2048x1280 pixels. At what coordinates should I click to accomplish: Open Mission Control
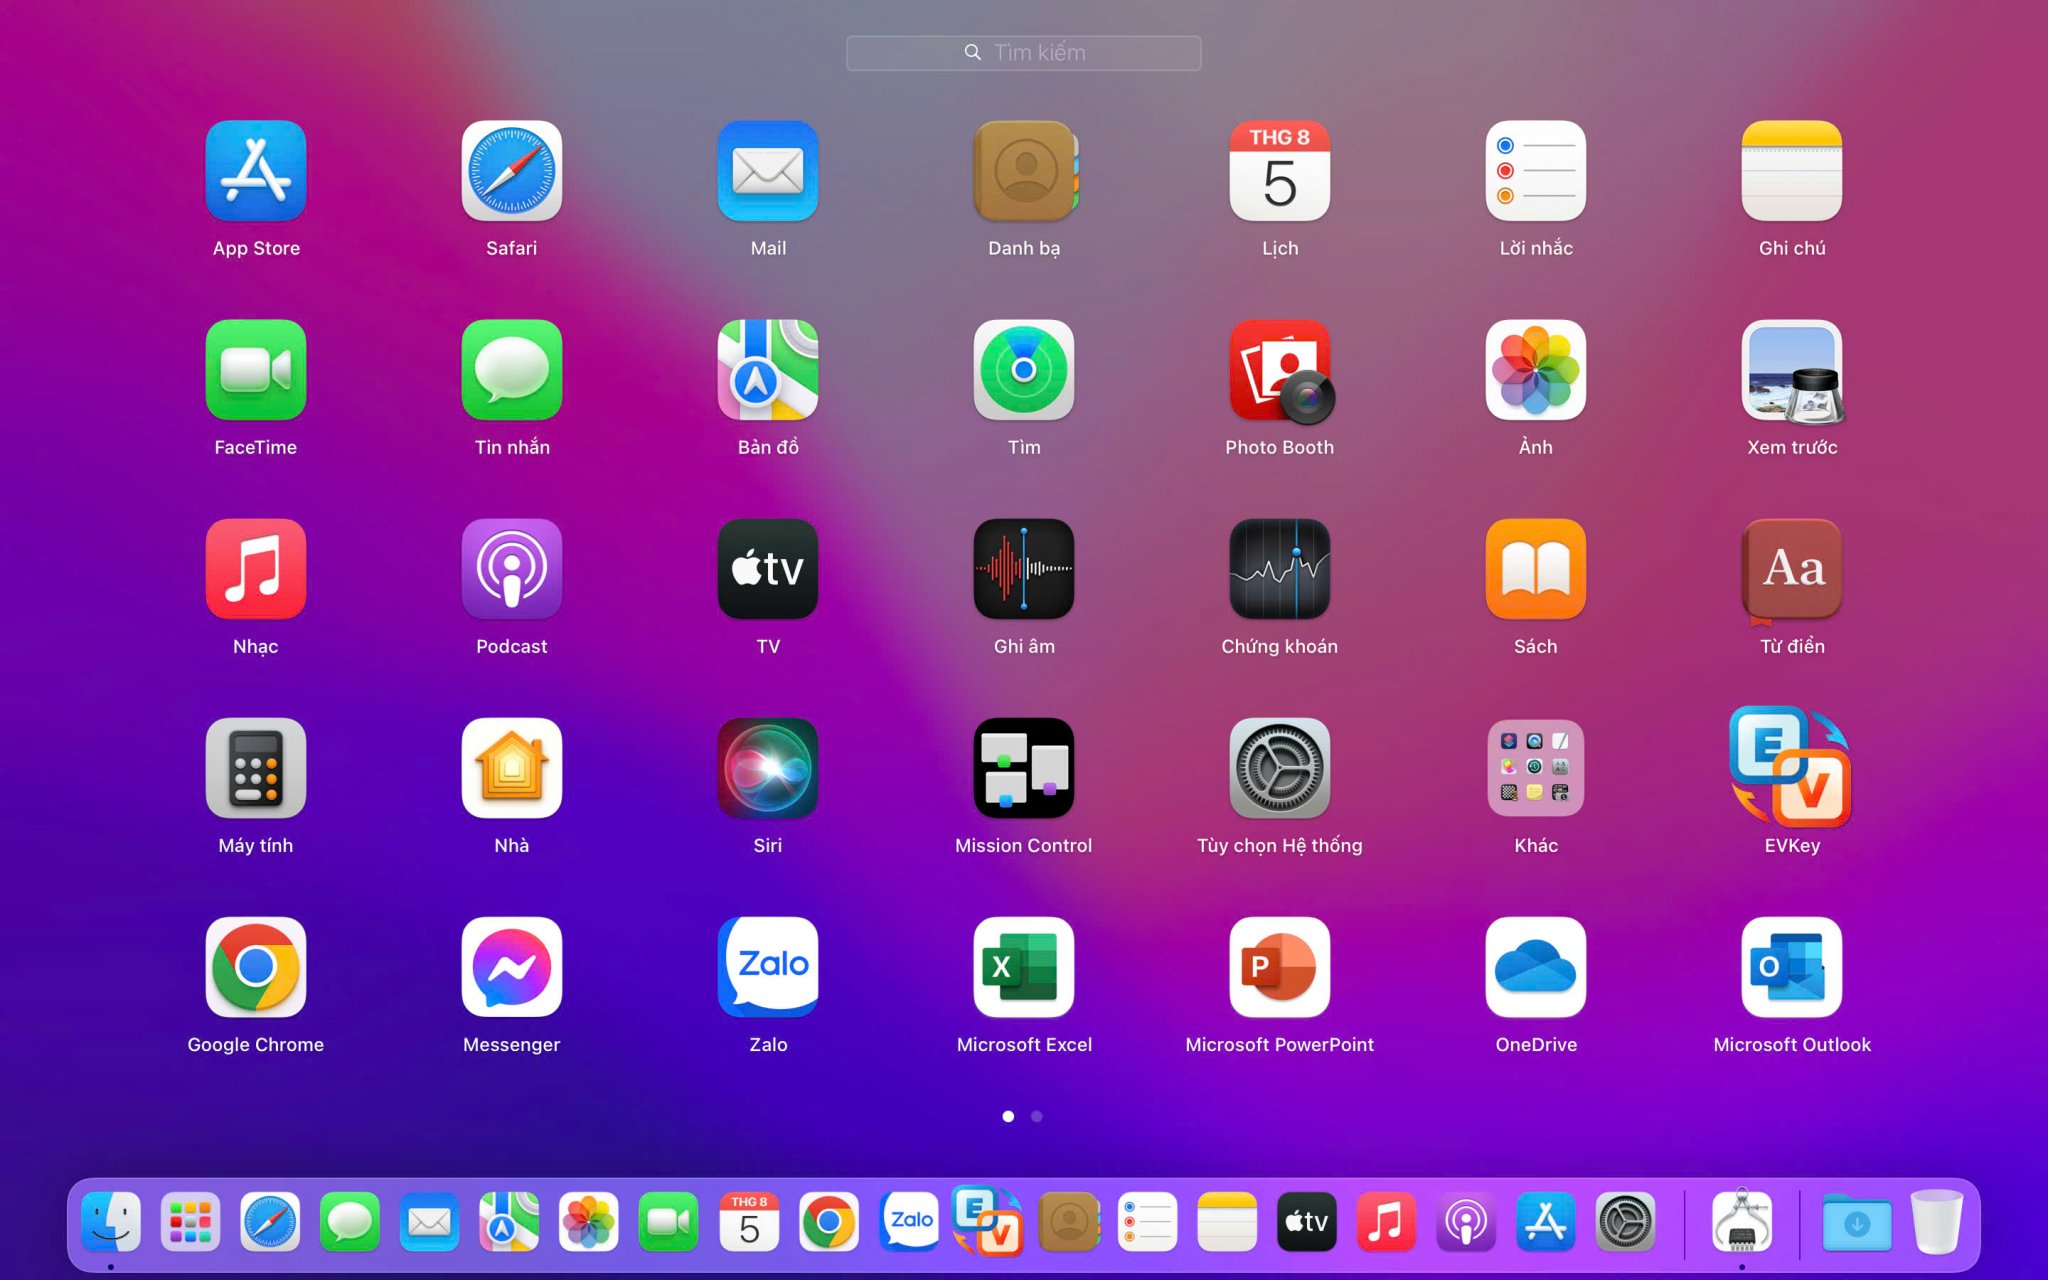click(1024, 768)
